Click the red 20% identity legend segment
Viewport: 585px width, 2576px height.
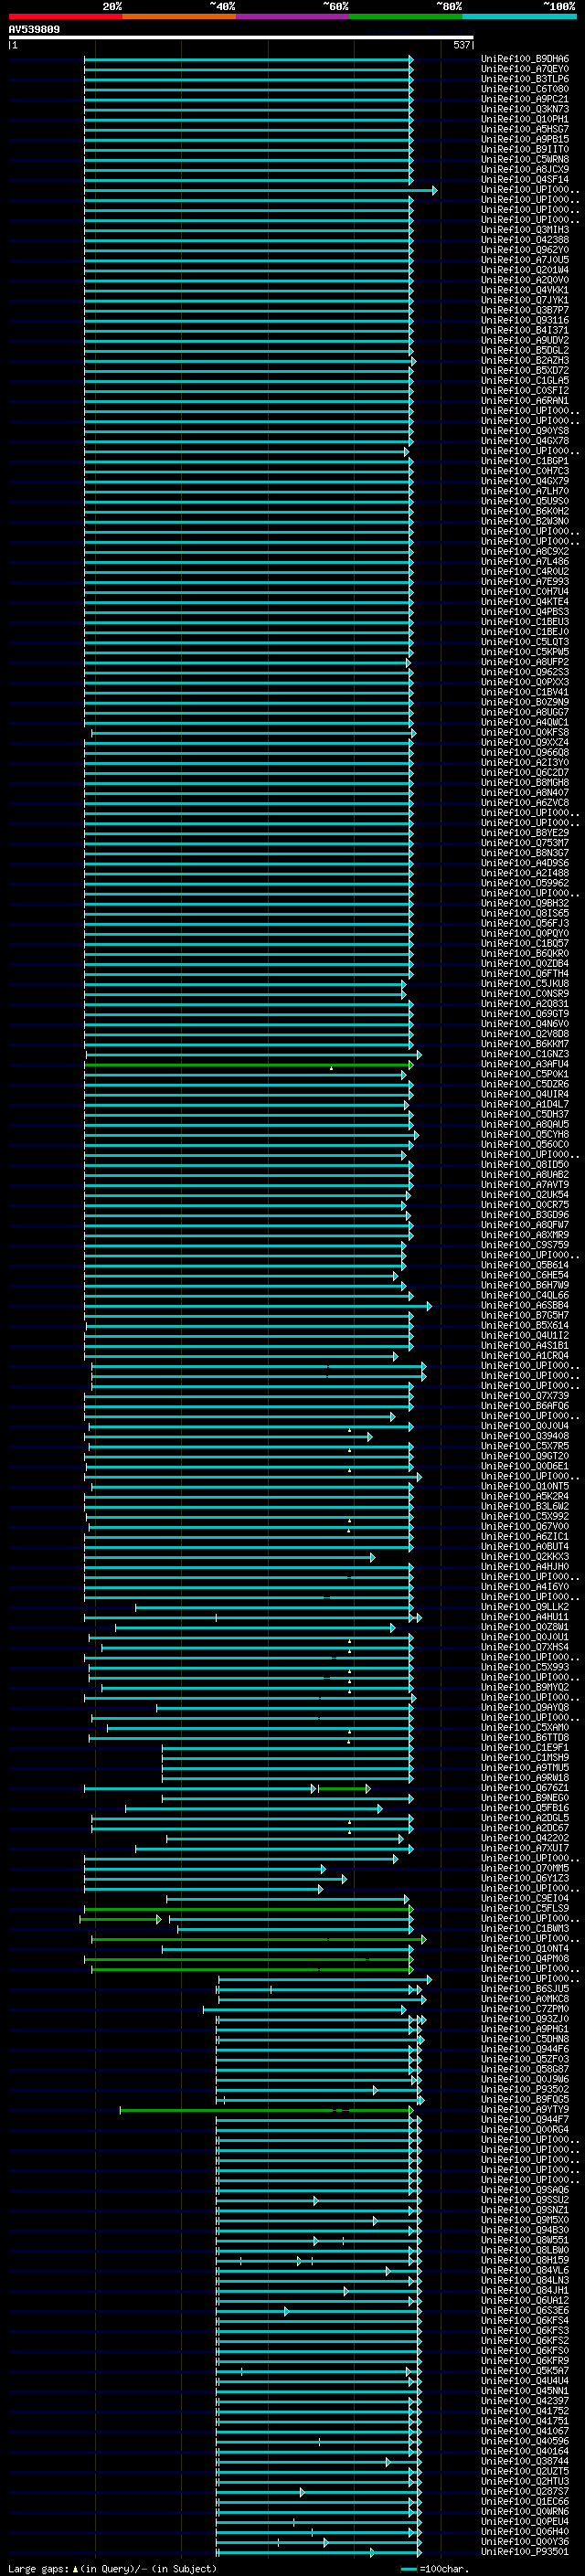coord(65,16)
